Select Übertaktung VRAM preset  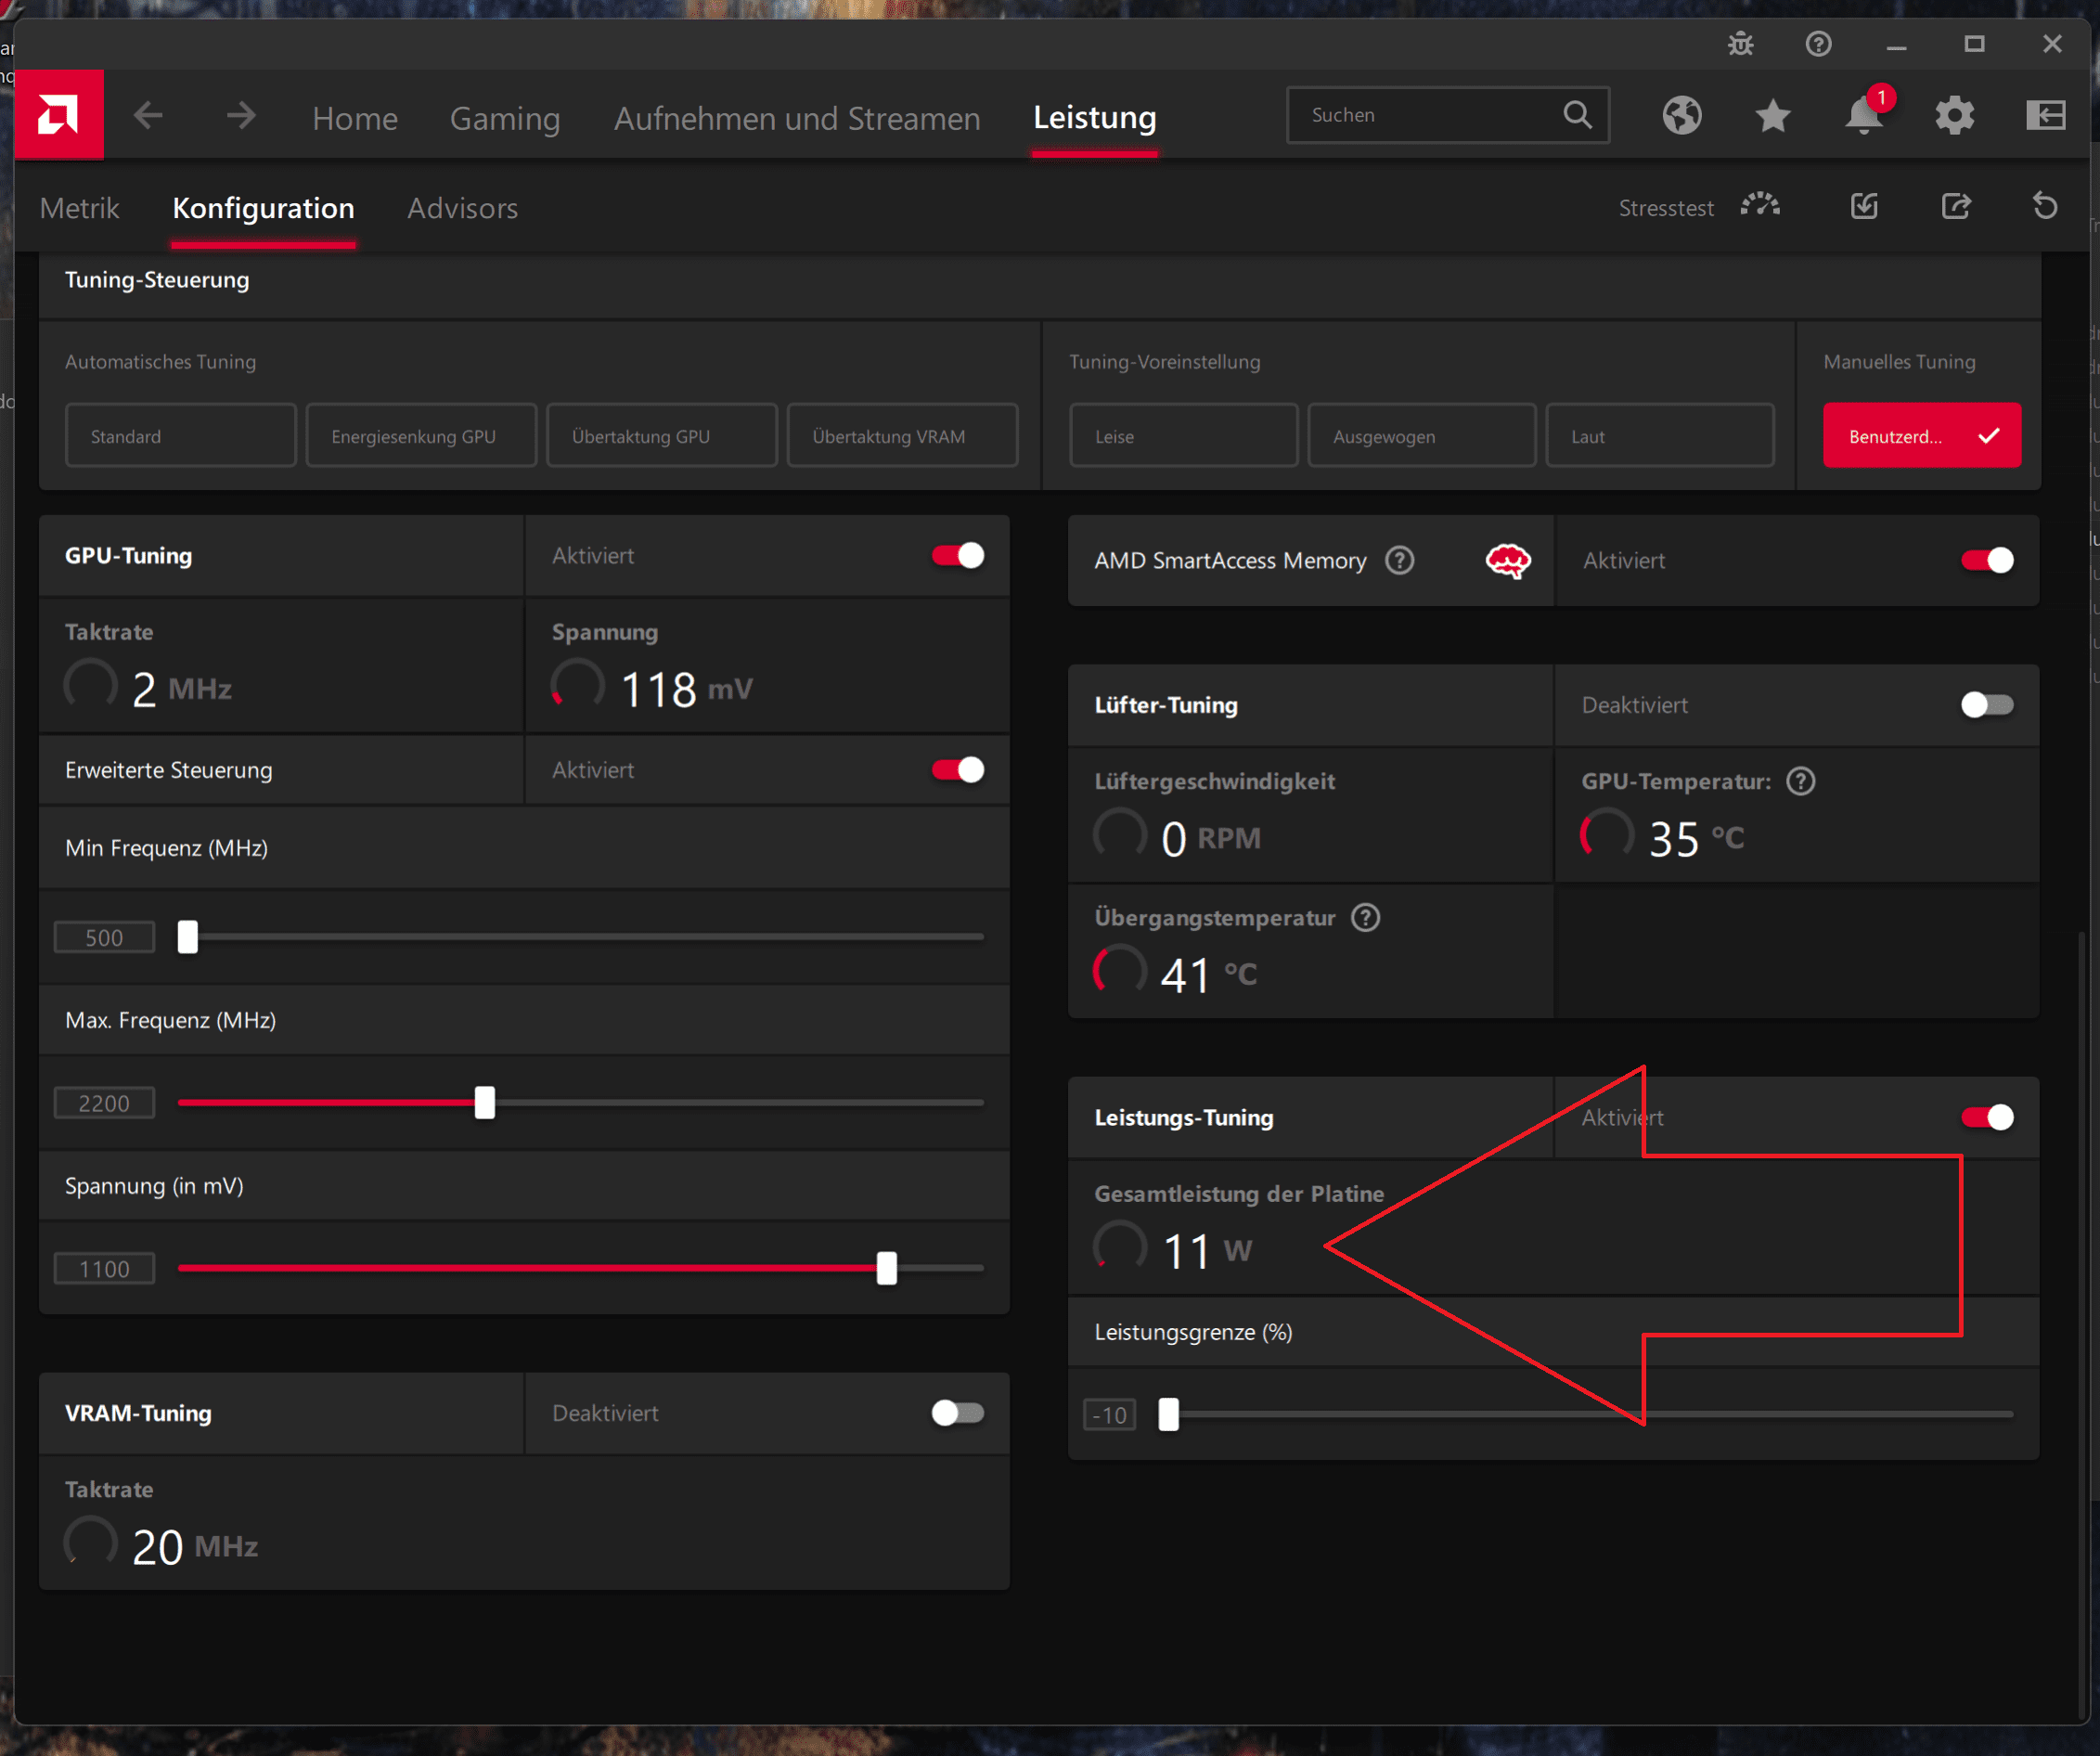902,436
